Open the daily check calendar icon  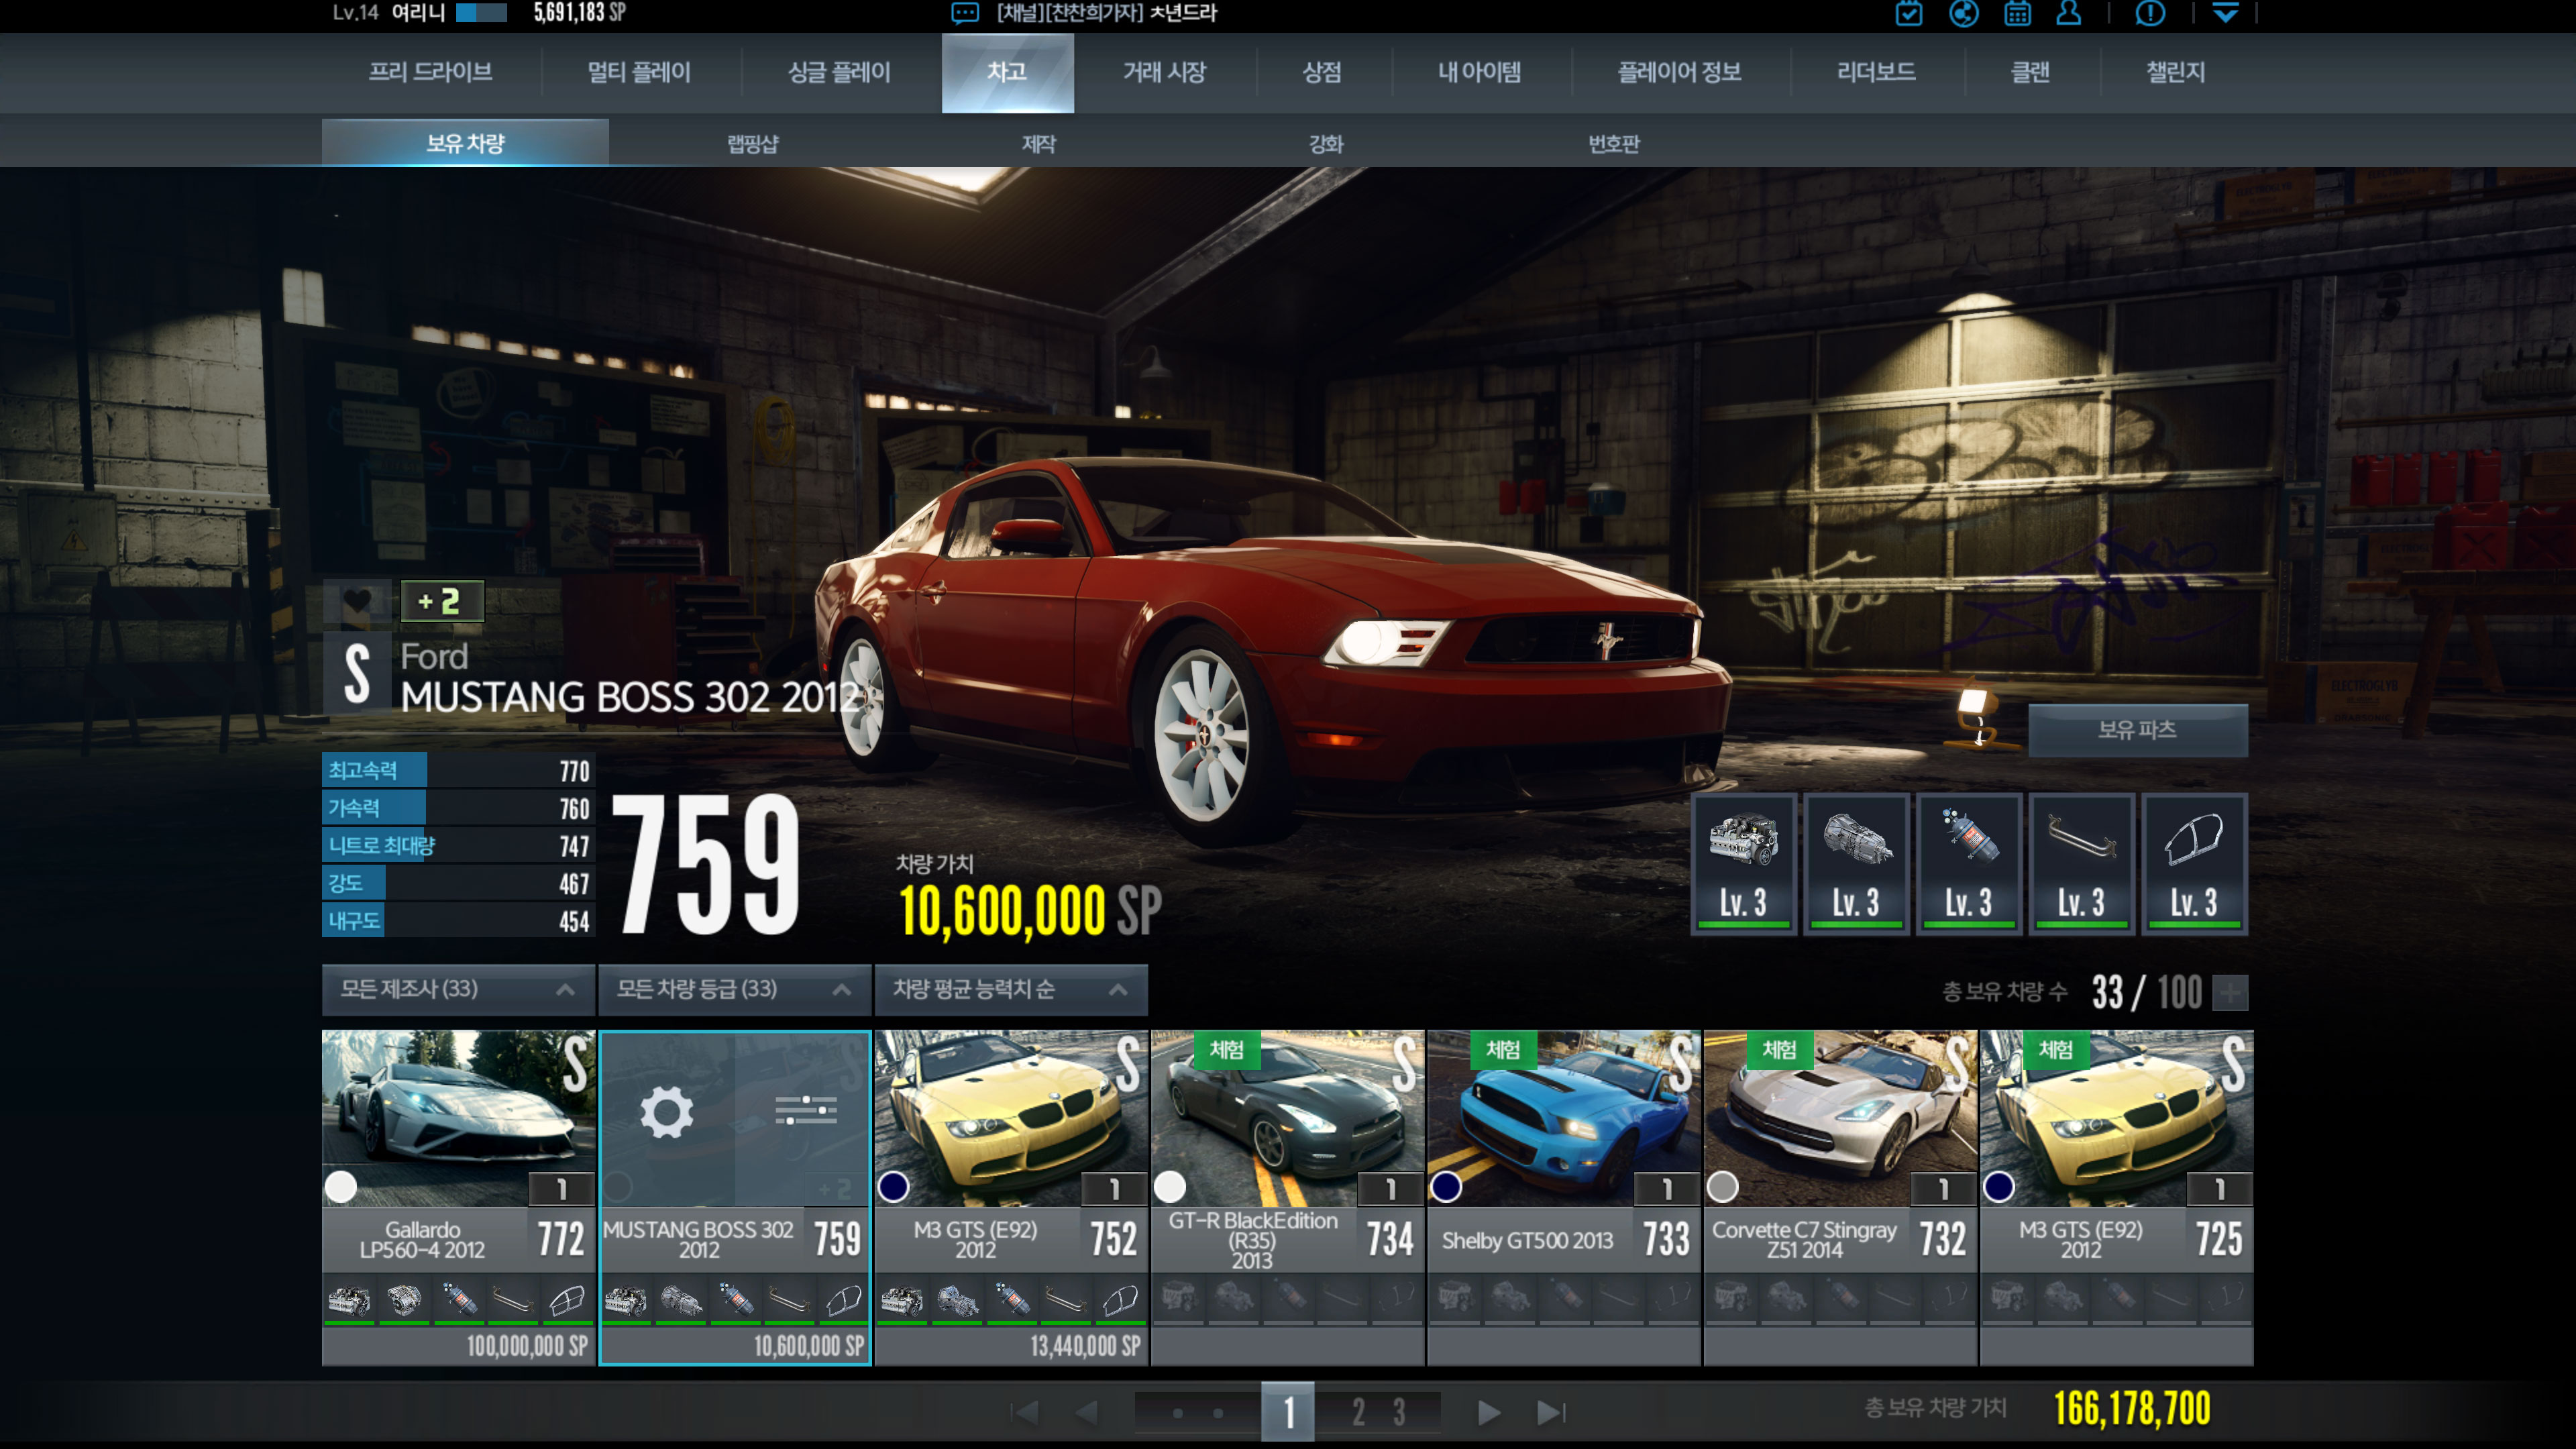[1908, 14]
